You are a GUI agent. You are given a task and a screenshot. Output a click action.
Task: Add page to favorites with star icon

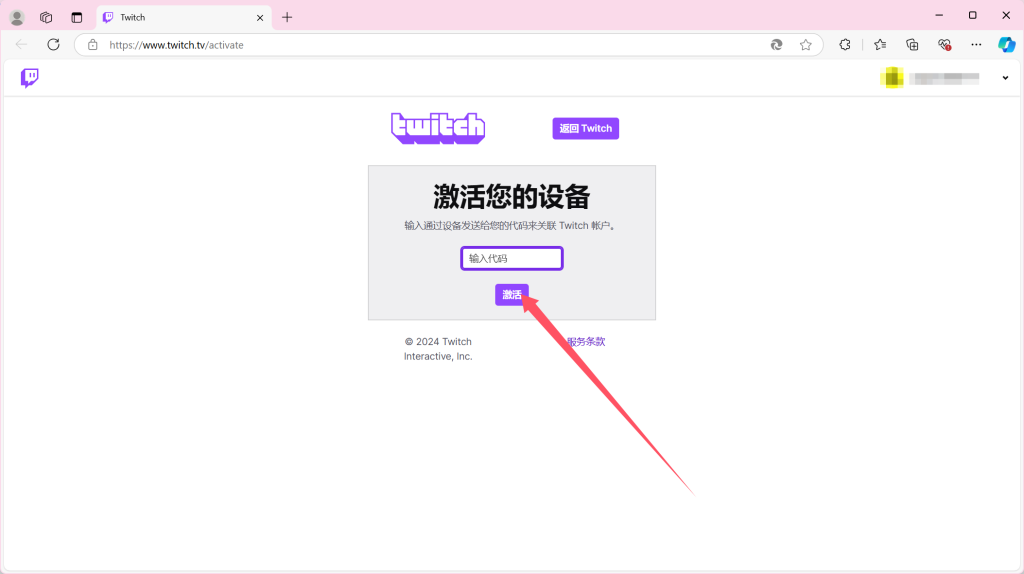(806, 45)
